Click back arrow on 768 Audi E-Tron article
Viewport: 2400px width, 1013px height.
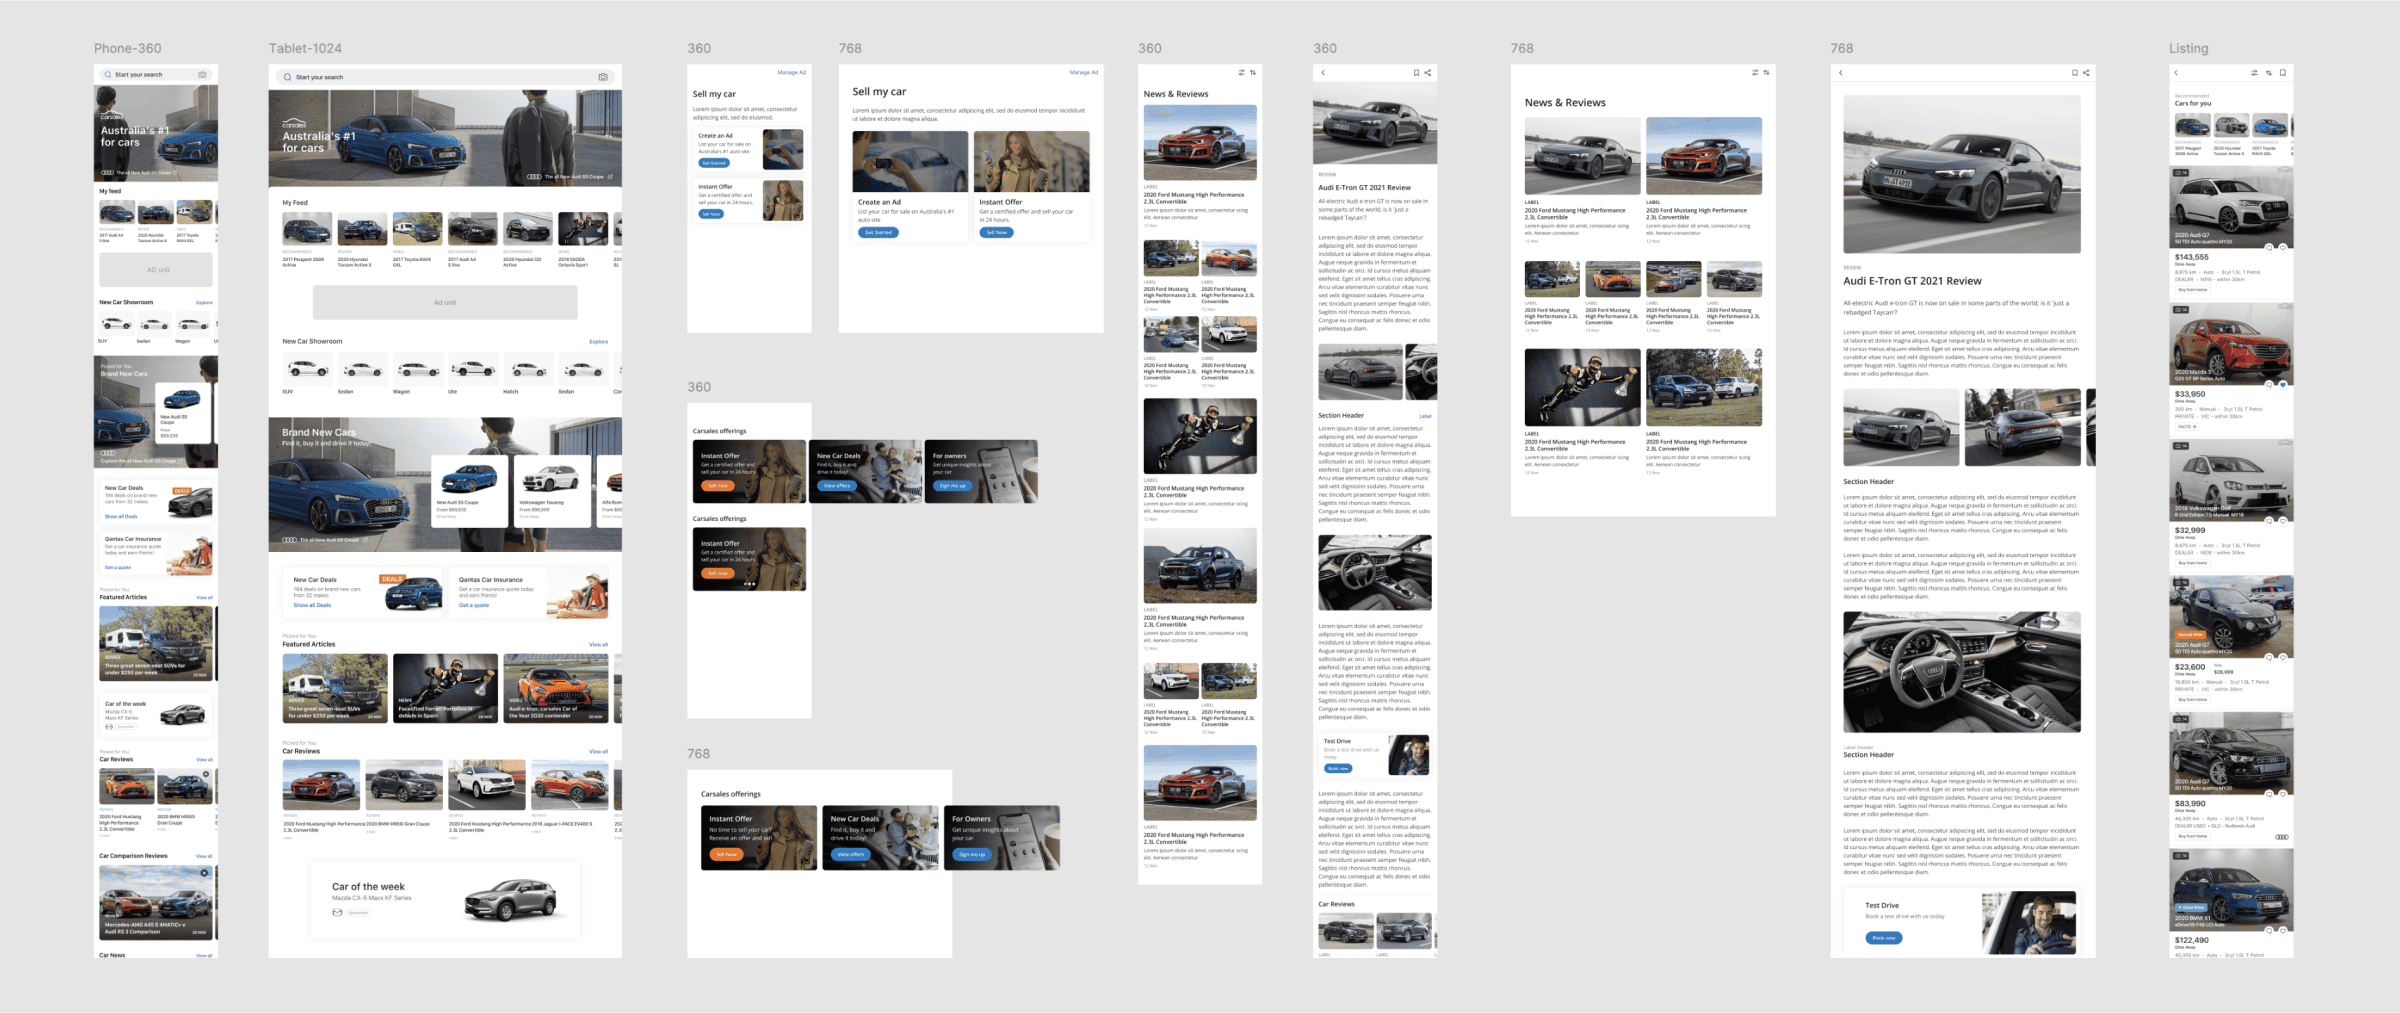(1841, 73)
